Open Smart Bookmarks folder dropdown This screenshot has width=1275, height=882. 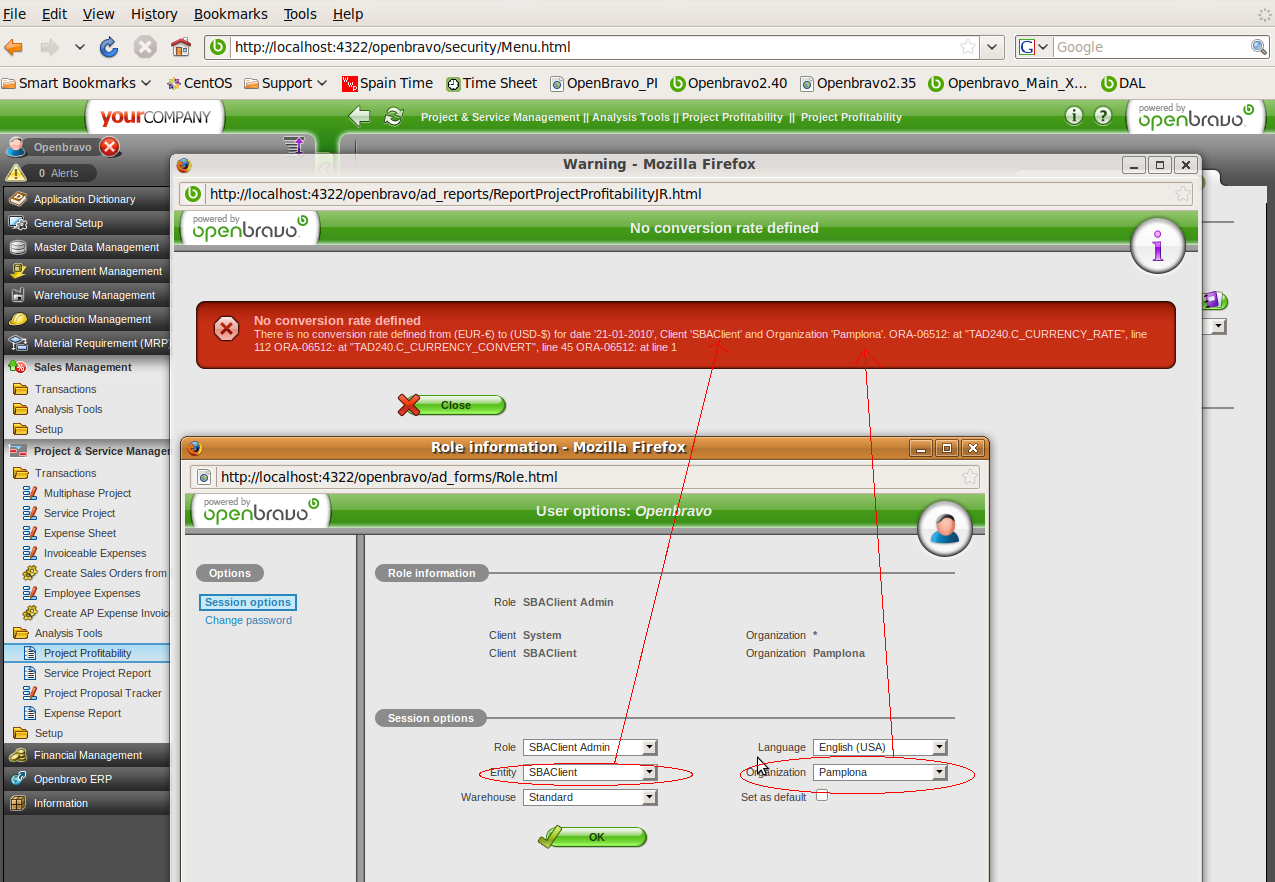pyautogui.click(x=77, y=83)
